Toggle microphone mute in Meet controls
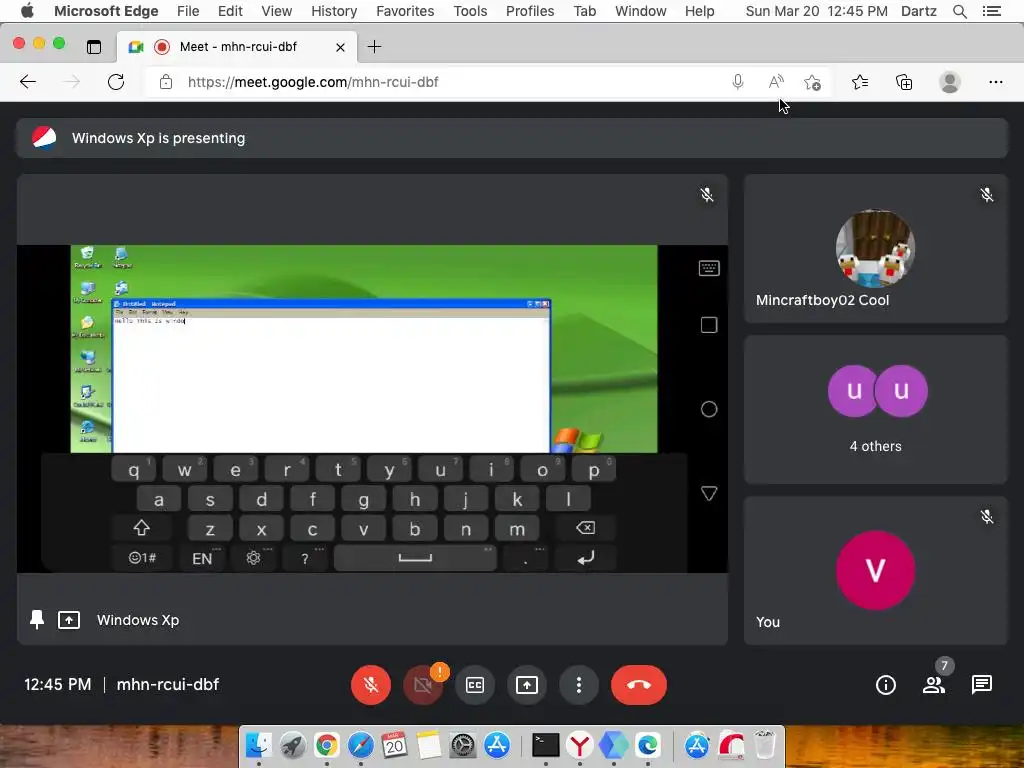This screenshot has width=1024, height=768. (x=370, y=684)
